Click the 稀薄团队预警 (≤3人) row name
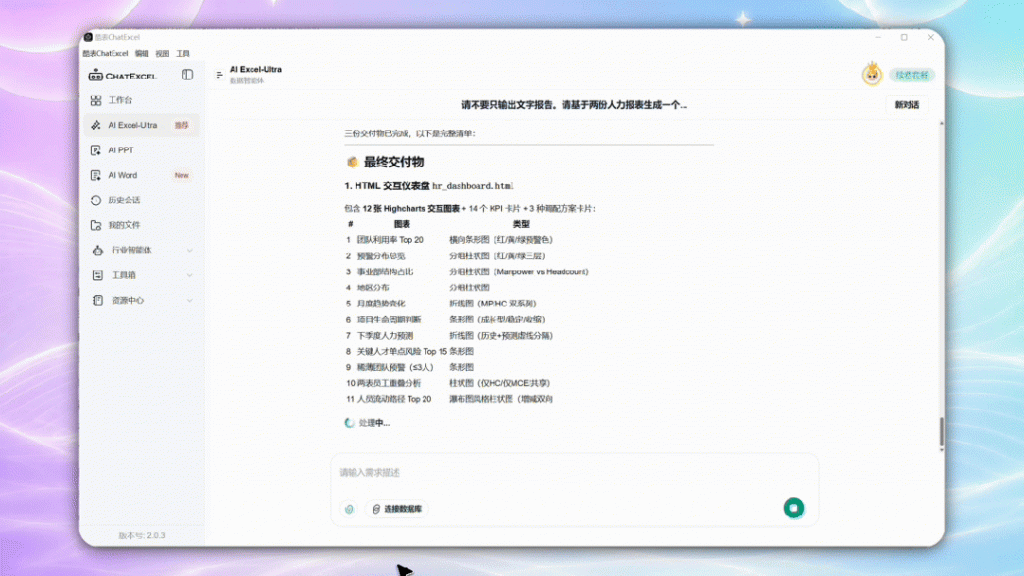The image size is (1024, 576). (395, 367)
